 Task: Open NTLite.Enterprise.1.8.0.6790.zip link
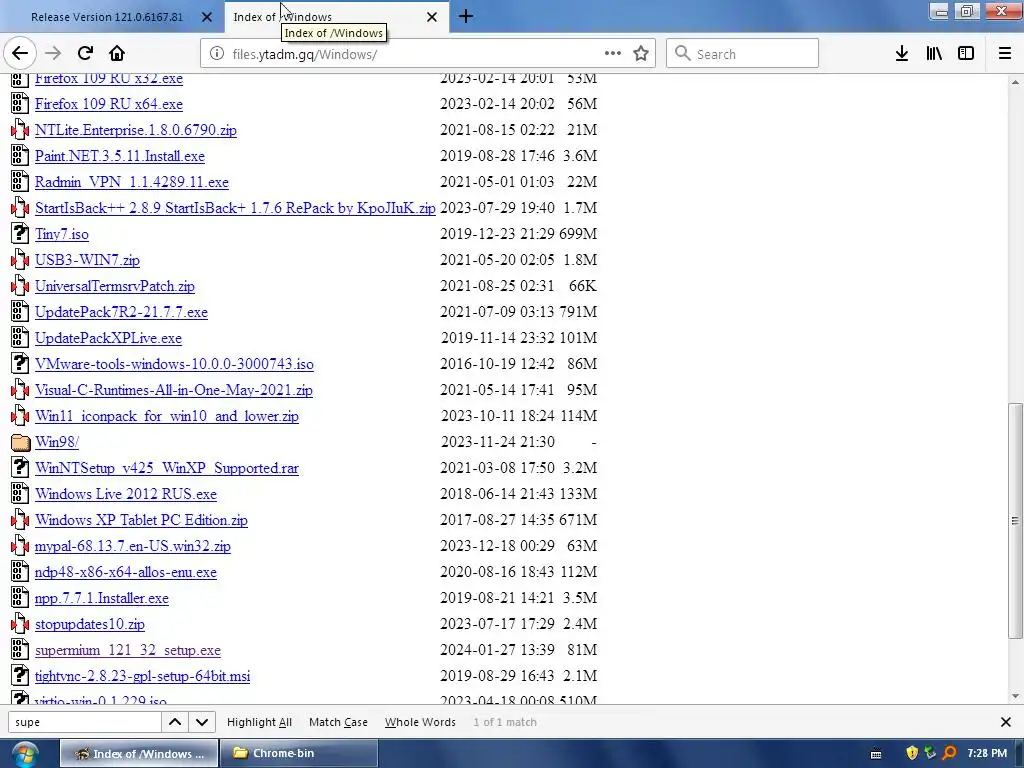point(136,130)
